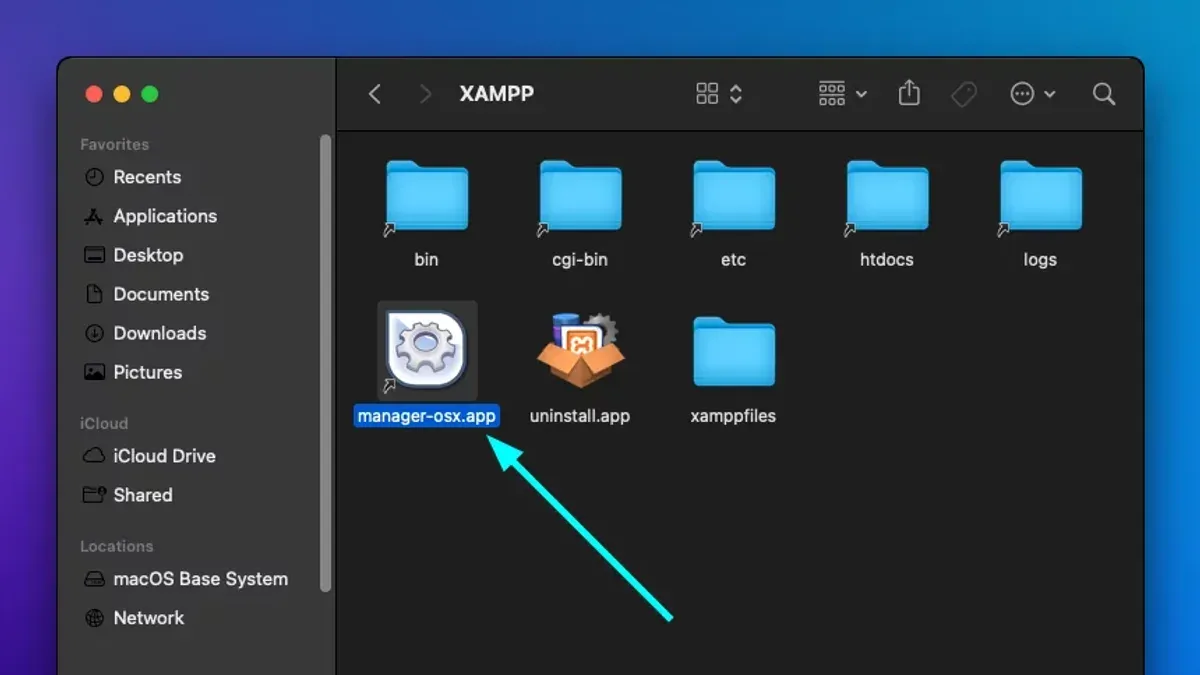This screenshot has width=1200, height=675.
Task: Open the More actions ellipsis menu
Action: (1033, 94)
